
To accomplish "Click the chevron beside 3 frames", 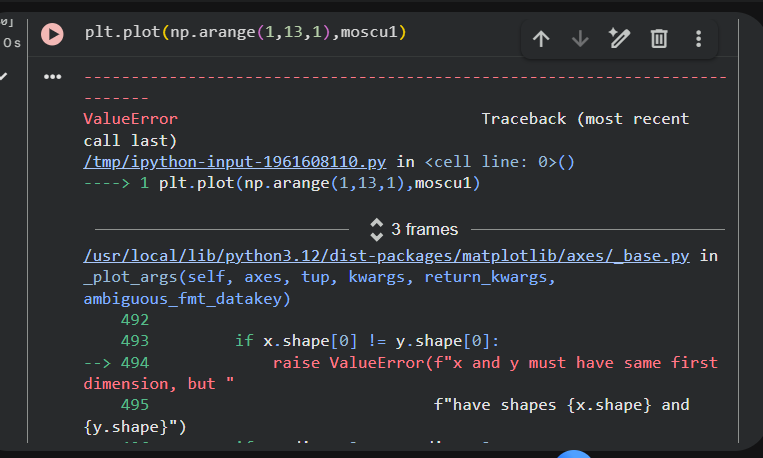I will pyautogui.click(x=377, y=229).
